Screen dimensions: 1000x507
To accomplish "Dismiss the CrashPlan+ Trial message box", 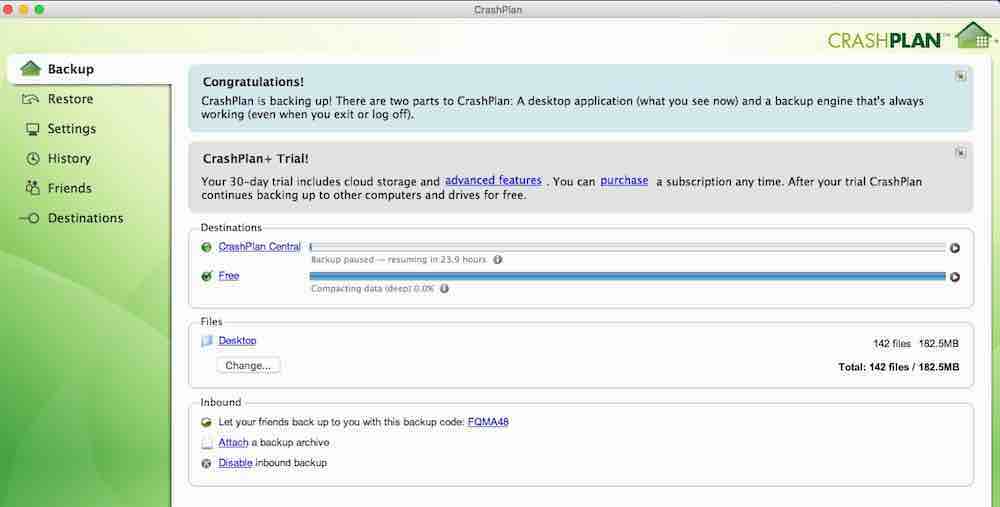I will (x=960, y=153).
